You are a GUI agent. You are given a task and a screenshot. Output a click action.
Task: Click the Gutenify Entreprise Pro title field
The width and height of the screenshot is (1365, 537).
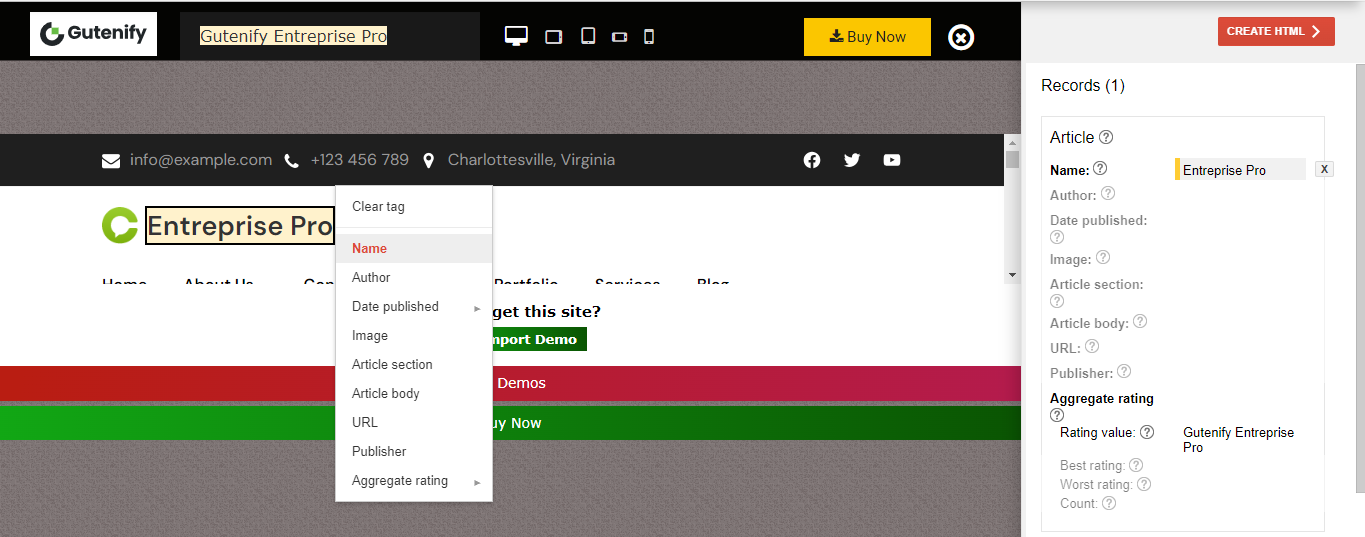click(330, 36)
